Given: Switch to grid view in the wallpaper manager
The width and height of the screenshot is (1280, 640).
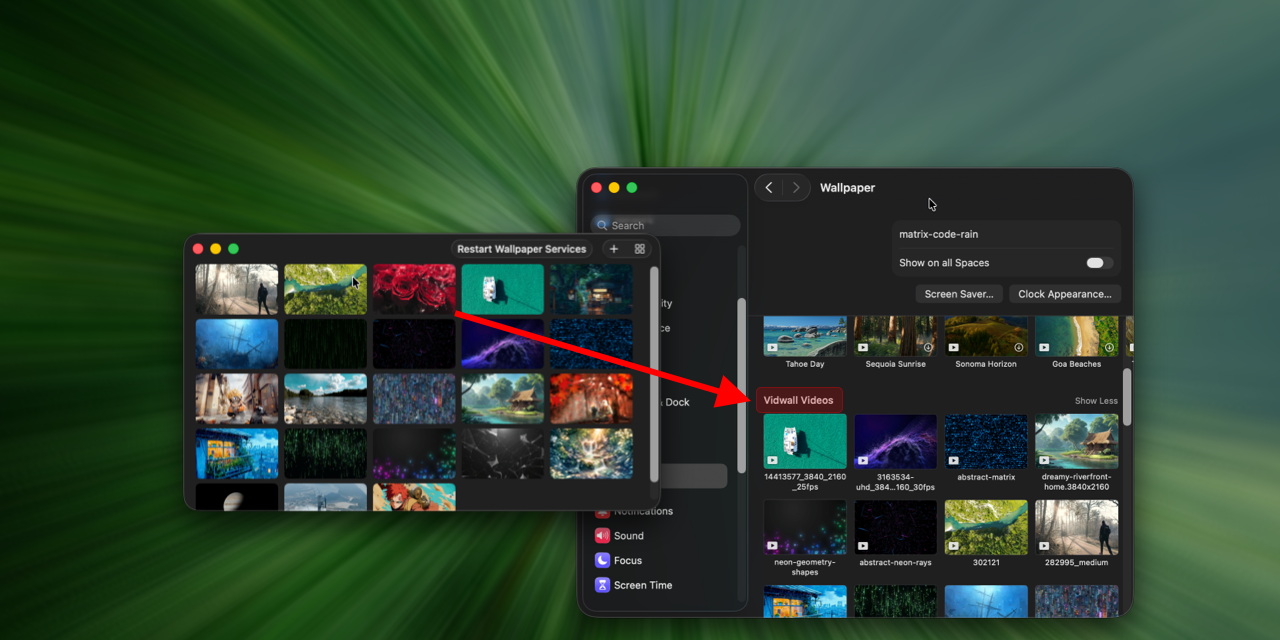Looking at the screenshot, I should [x=638, y=248].
